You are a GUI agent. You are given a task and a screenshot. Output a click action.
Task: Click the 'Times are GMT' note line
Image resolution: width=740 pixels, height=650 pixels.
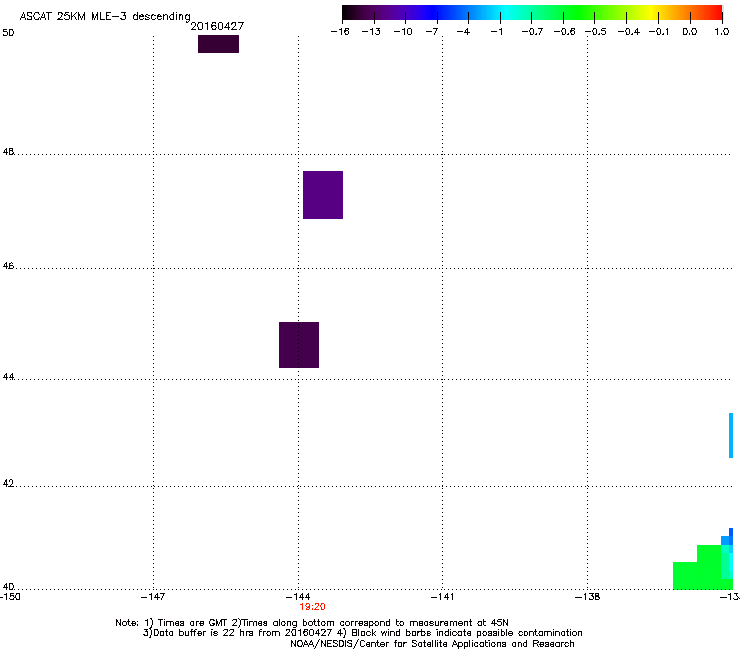tap(312, 623)
